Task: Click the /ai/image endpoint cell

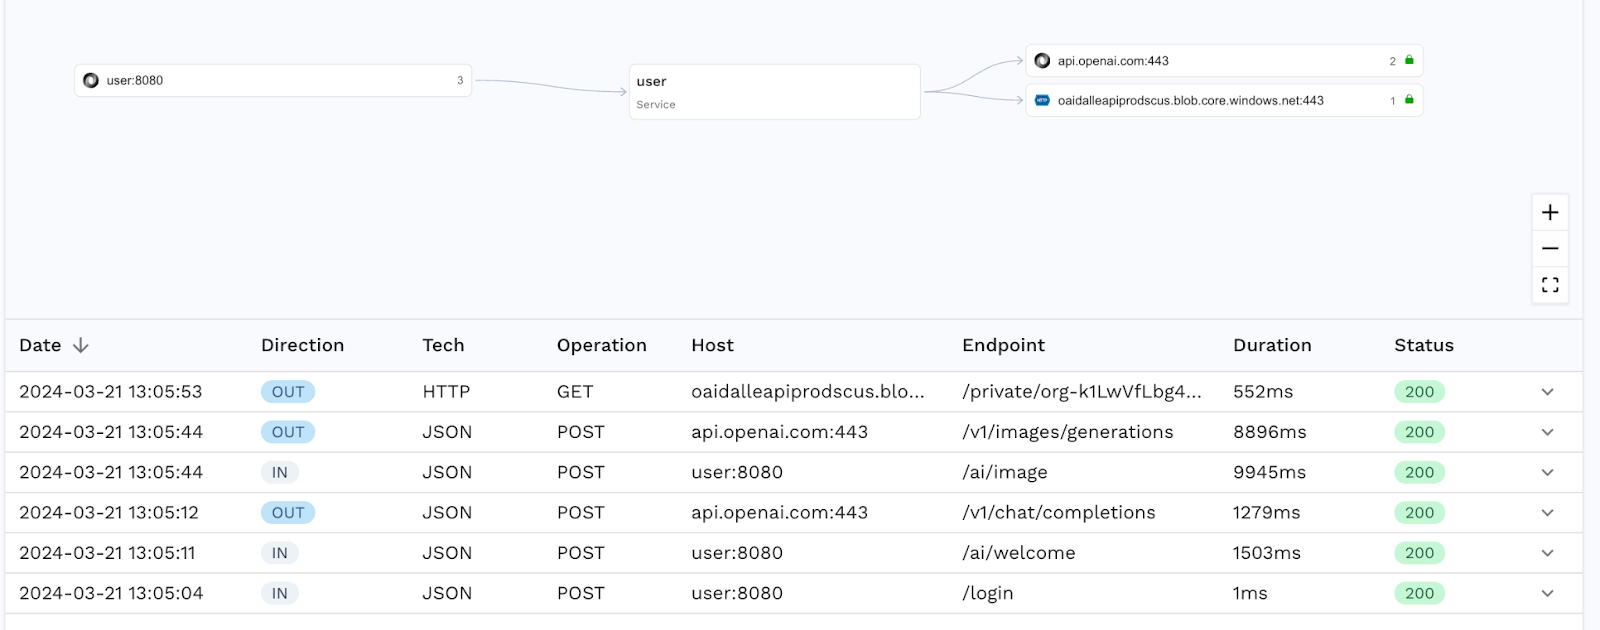Action: click(1005, 472)
